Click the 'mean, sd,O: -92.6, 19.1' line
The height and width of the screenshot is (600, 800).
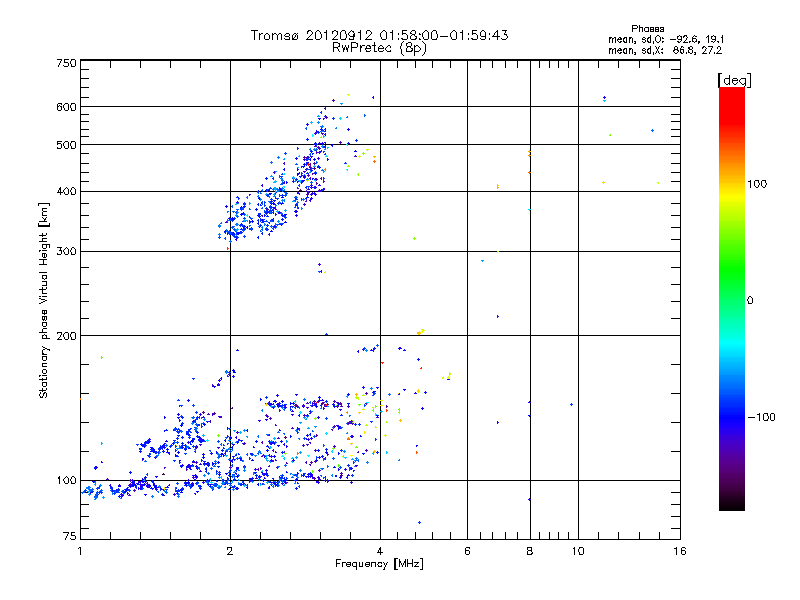[x=666, y=39]
